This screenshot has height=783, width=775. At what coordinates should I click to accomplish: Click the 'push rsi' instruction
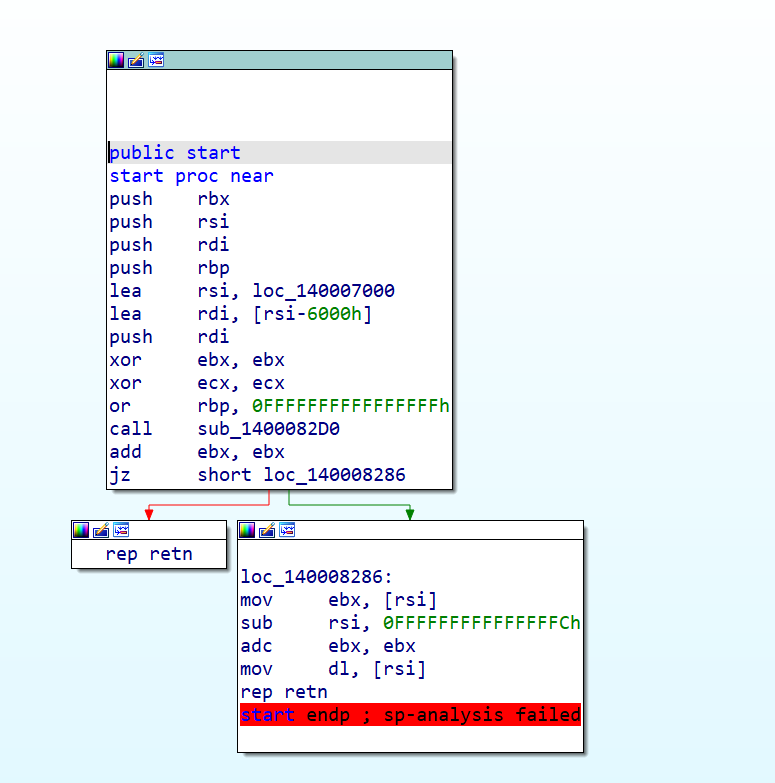click(x=169, y=222)
